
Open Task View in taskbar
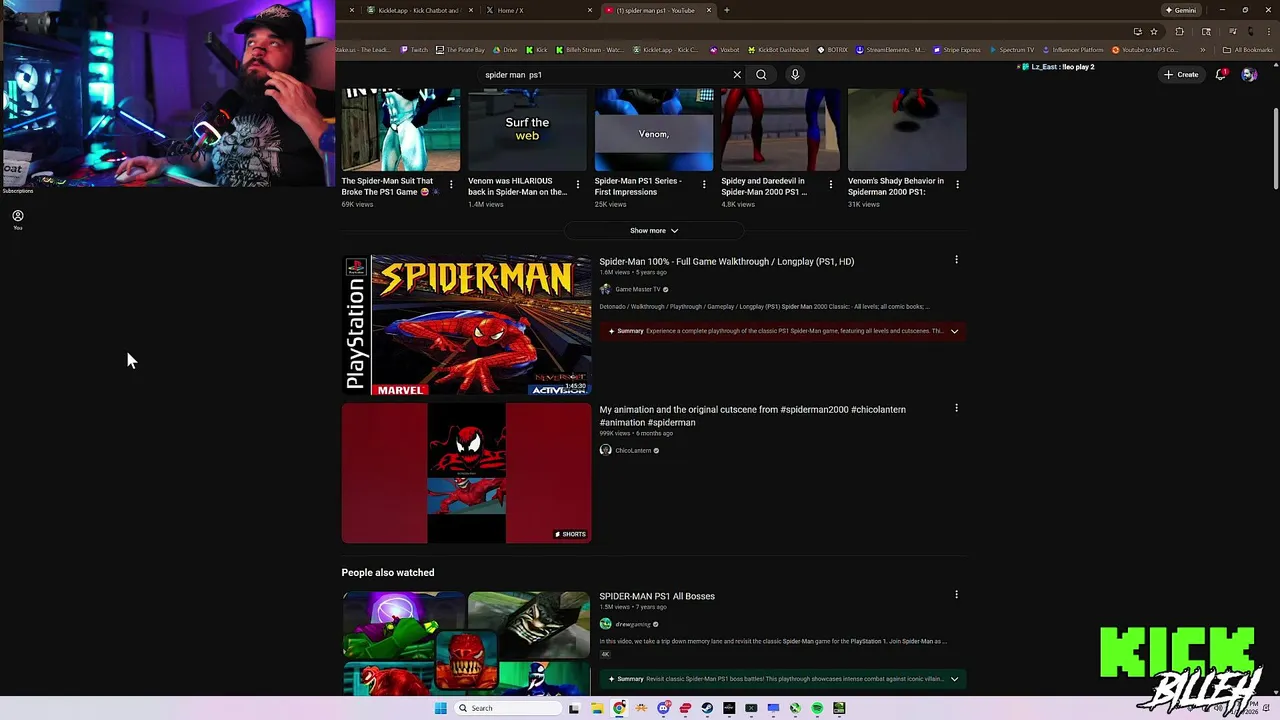[574, 708]
